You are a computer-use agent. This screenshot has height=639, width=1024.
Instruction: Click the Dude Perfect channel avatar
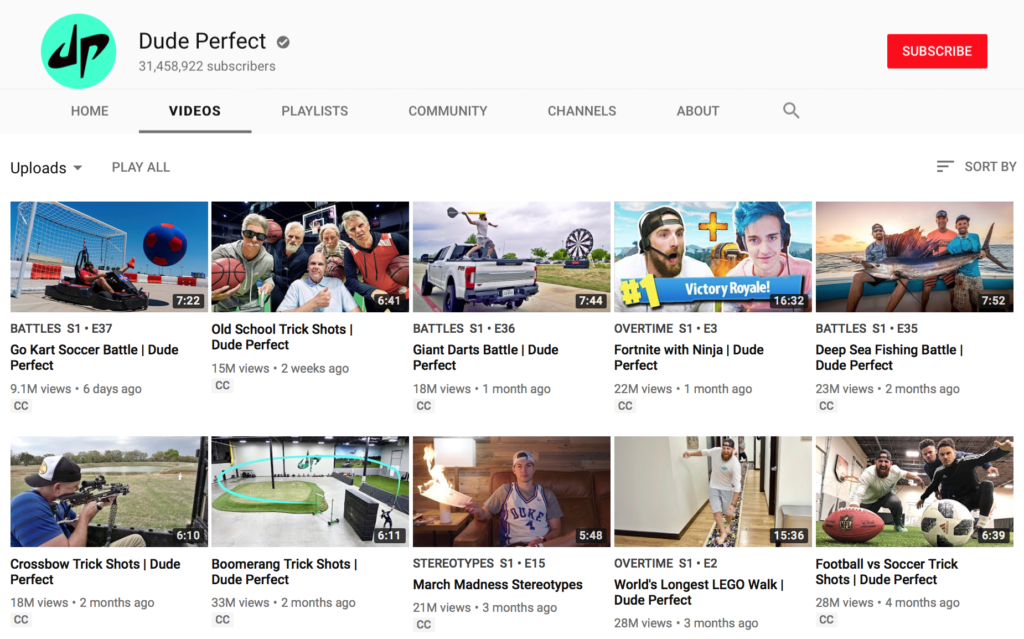(78, 50)
